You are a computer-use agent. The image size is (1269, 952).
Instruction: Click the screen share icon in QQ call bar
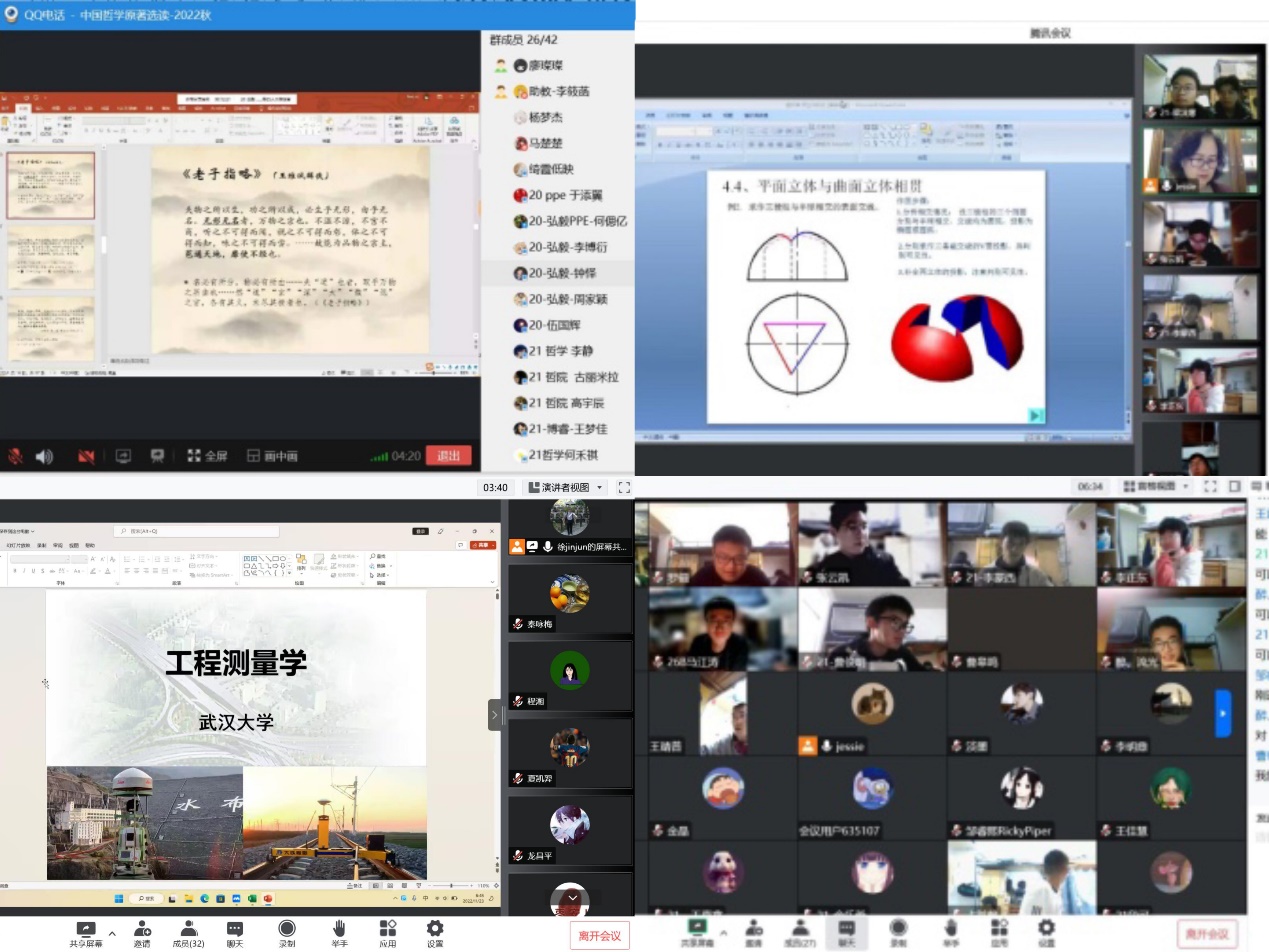pos(123,456)
